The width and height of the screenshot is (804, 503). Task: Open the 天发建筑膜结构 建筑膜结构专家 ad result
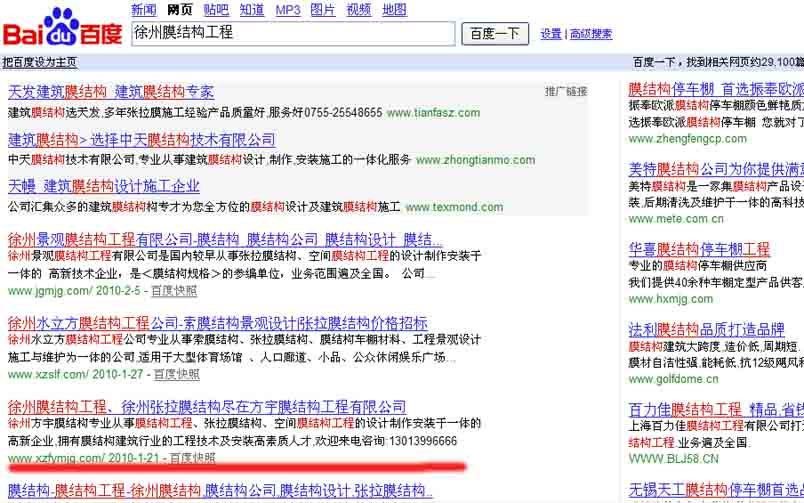(x=111, y=92)
